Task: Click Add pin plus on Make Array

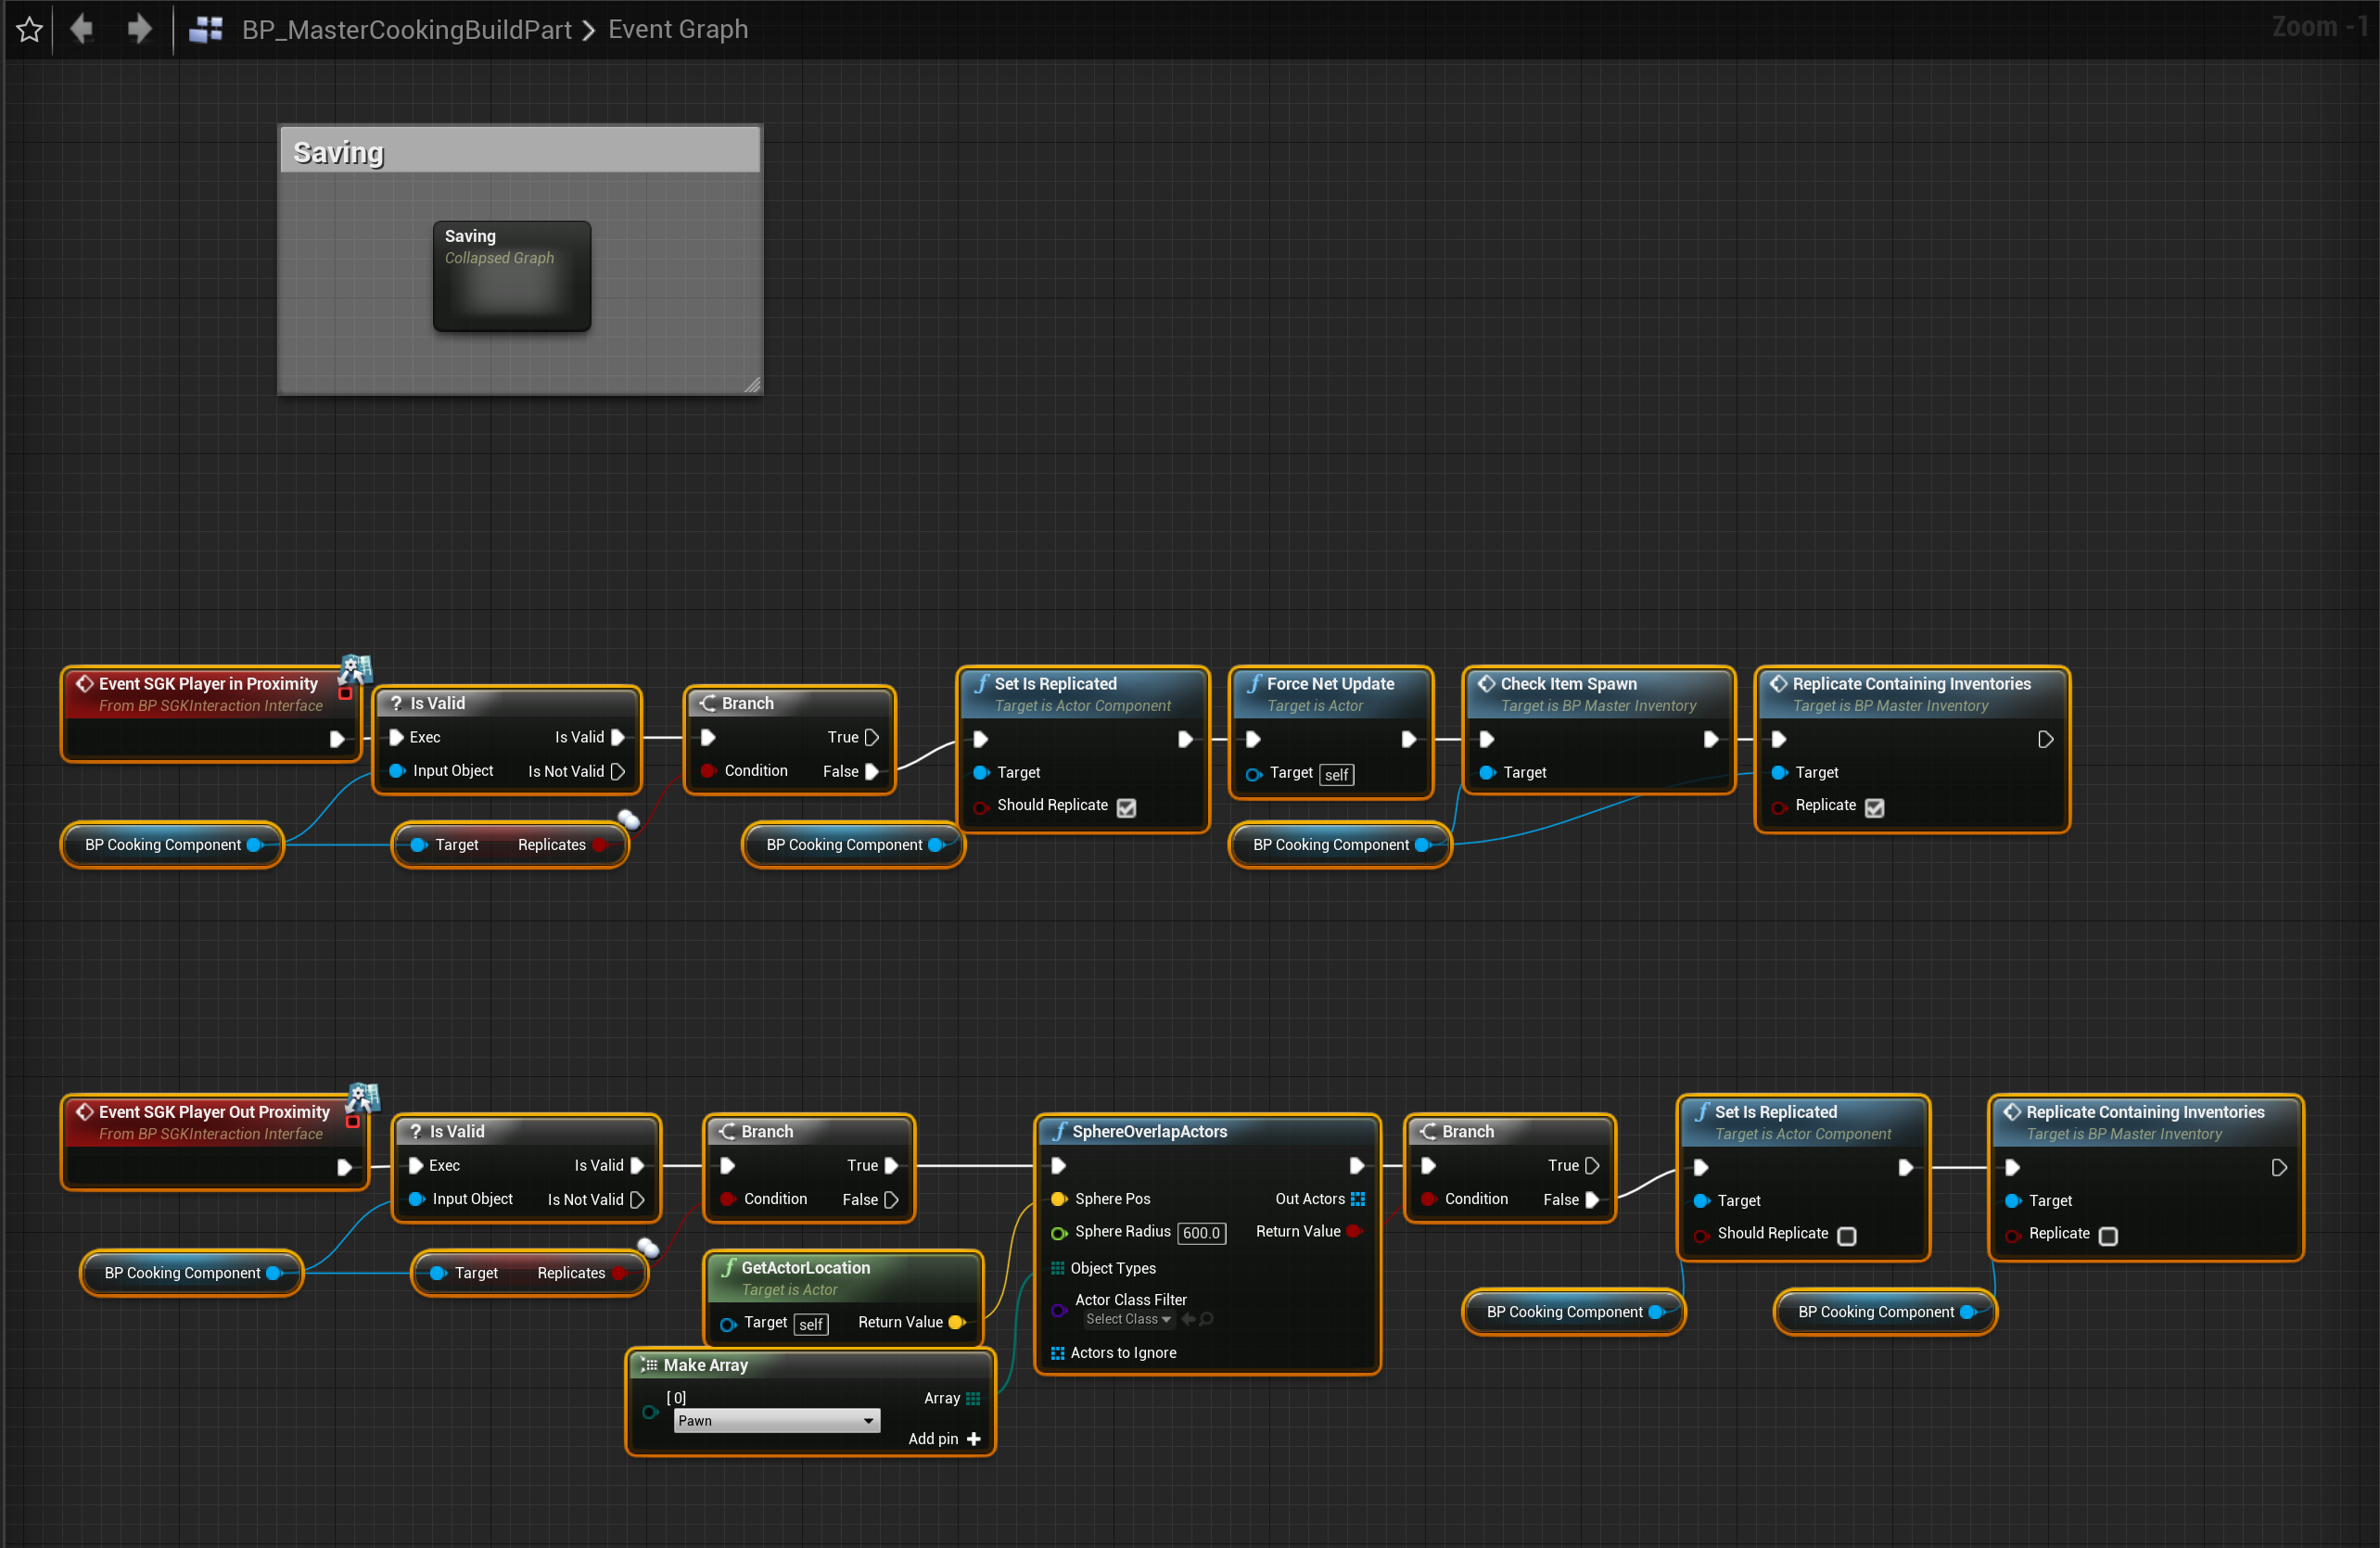Action: [974, 1438]
